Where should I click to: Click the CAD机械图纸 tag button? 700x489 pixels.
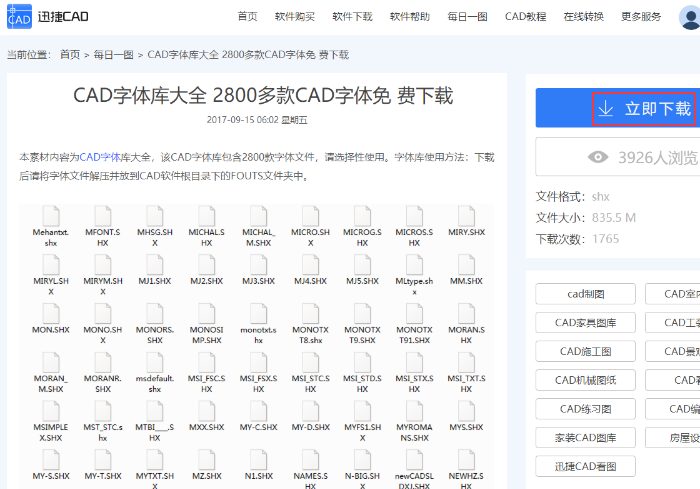(585, 380)
